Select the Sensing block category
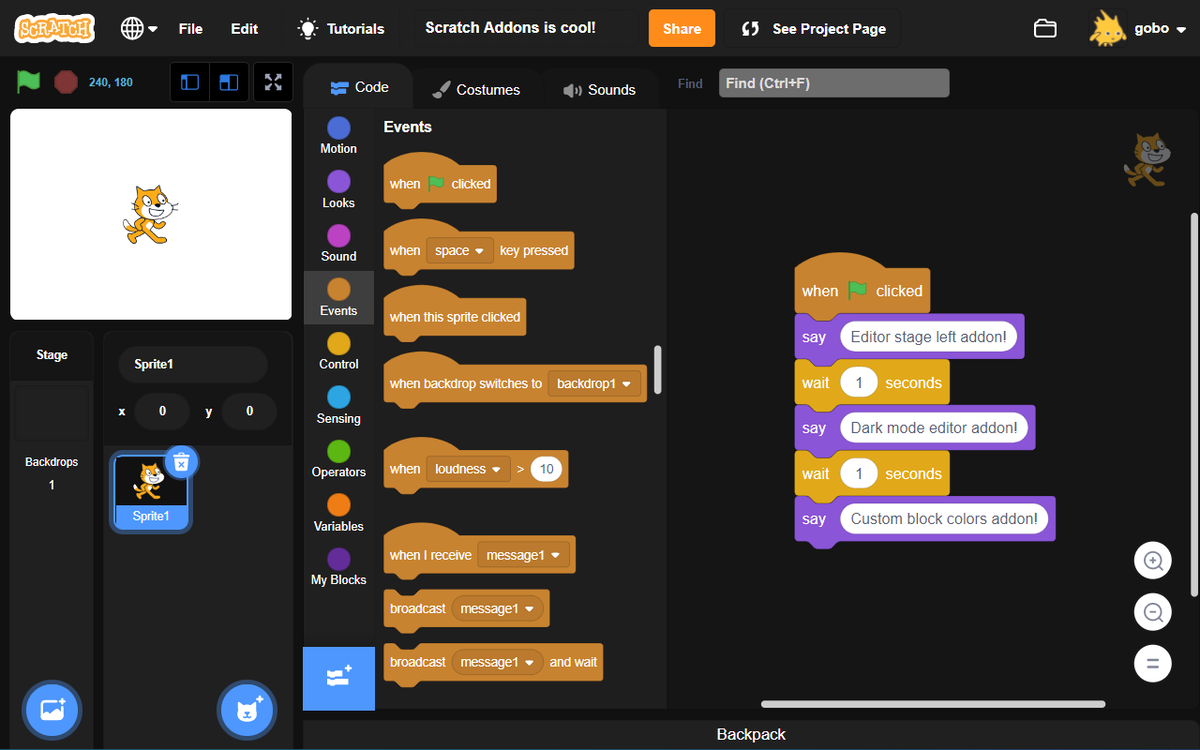This screenshot has height=750, width=1200. tap(338, 405)
